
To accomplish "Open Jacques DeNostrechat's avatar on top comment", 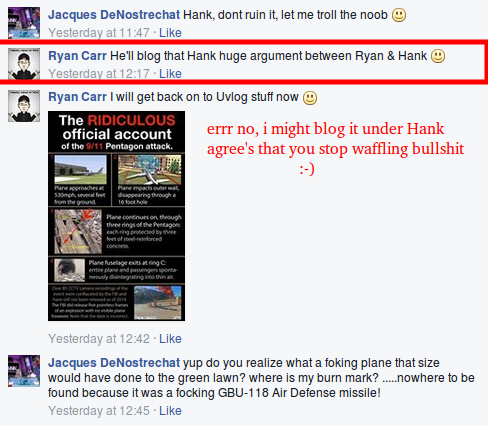I will (24, 23).
